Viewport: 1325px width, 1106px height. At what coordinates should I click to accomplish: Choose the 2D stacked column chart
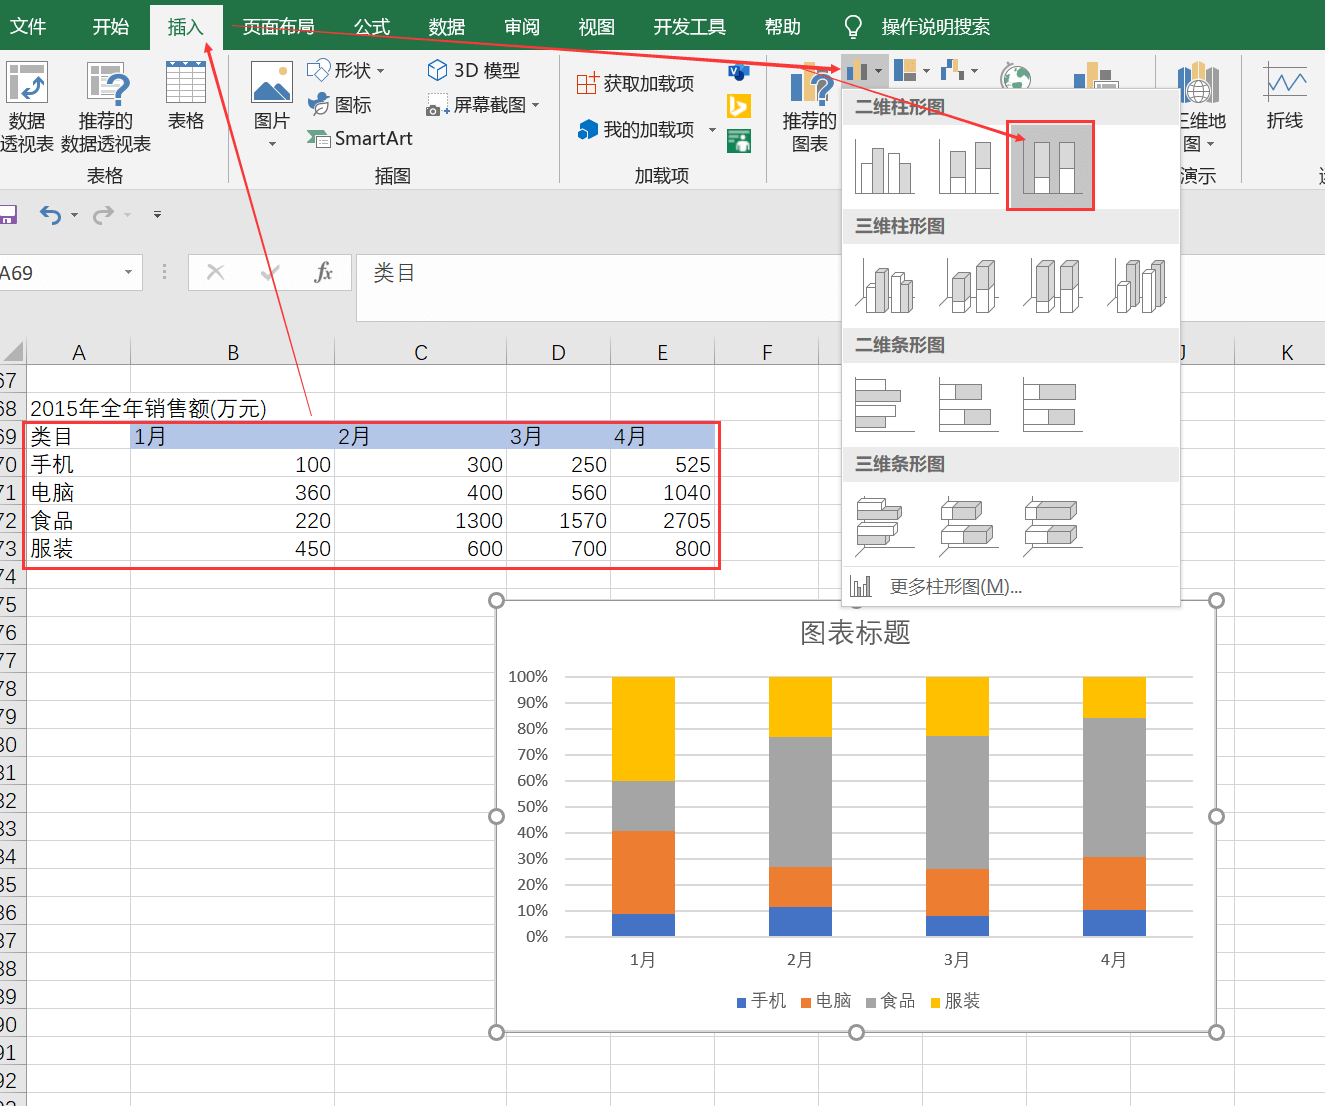coord(968,166)
